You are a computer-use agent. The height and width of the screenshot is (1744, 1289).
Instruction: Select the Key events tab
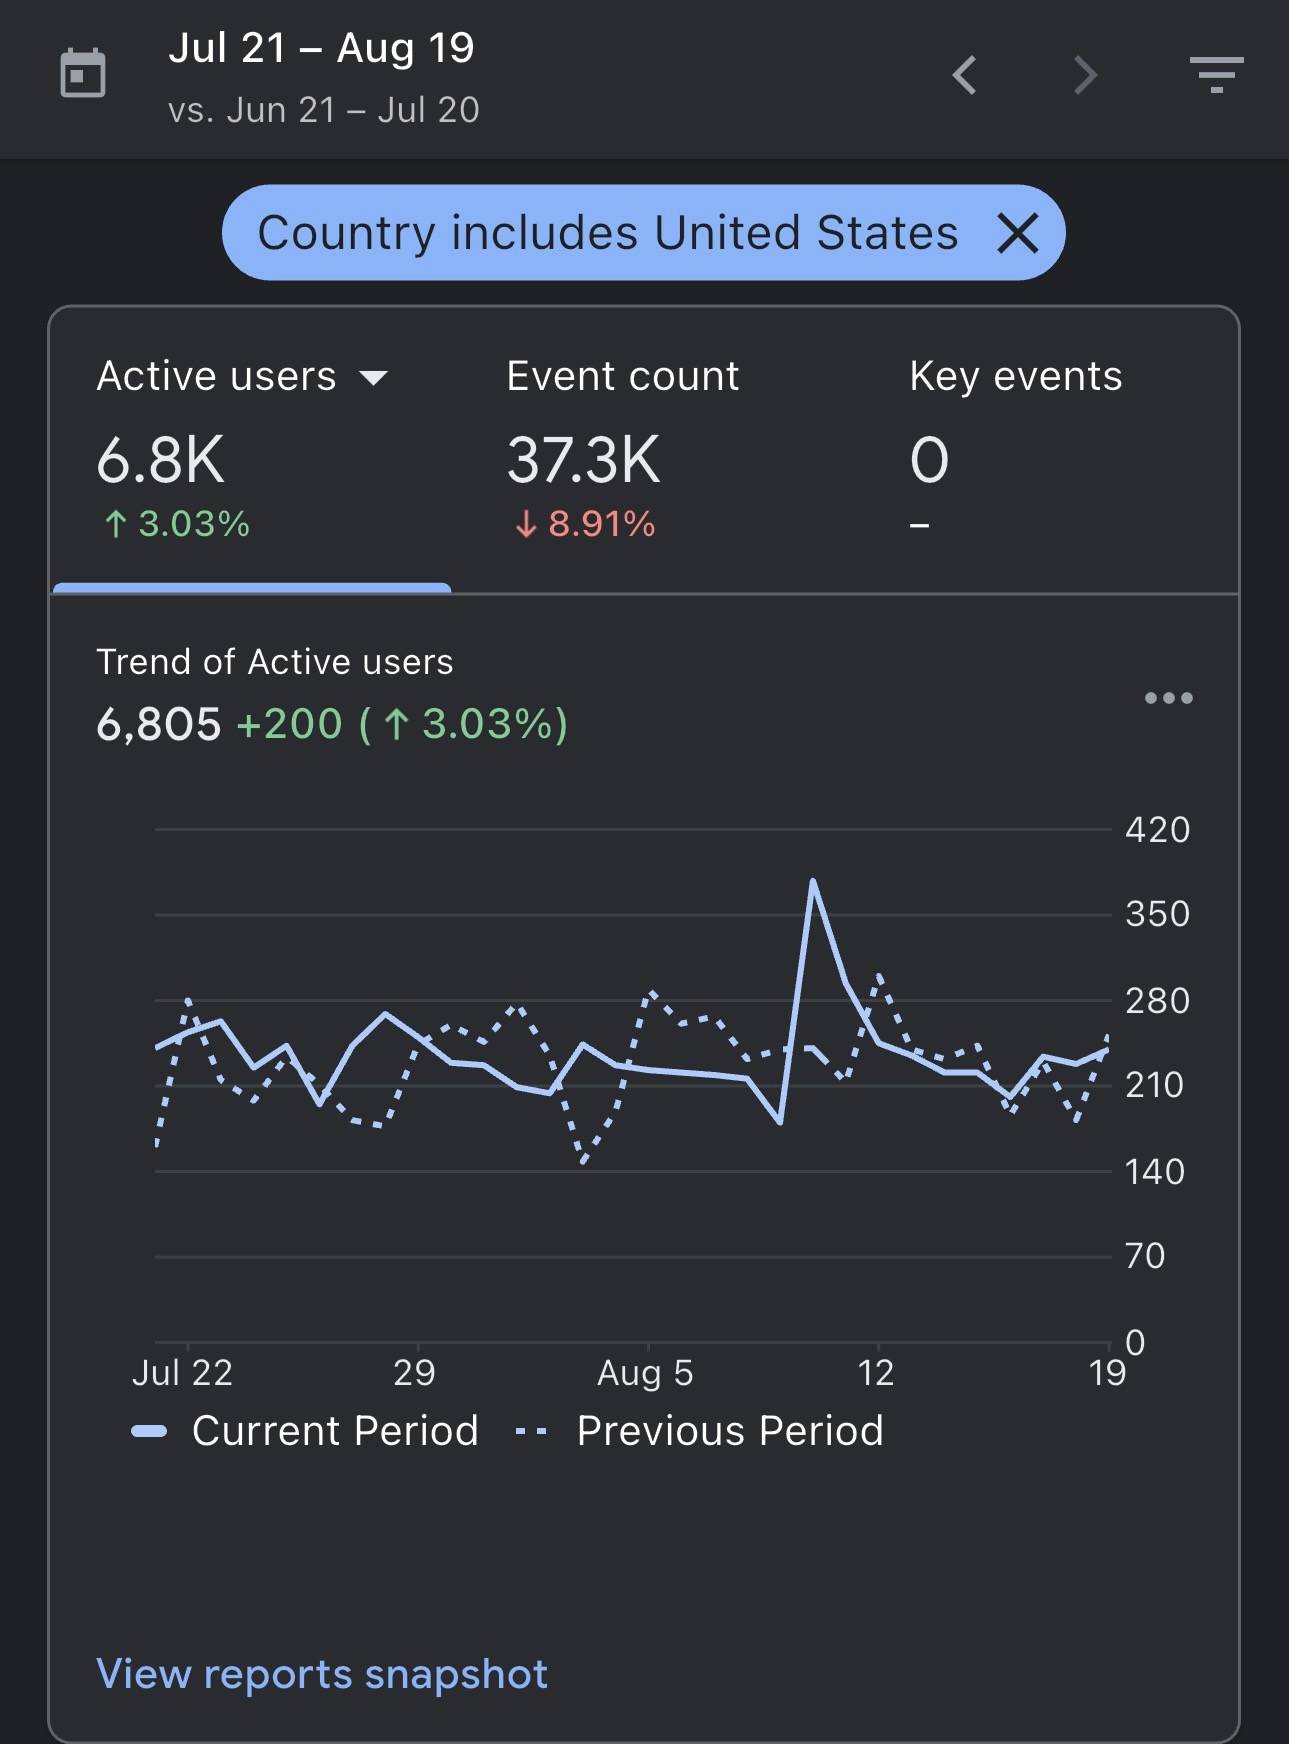point(1016,450)
